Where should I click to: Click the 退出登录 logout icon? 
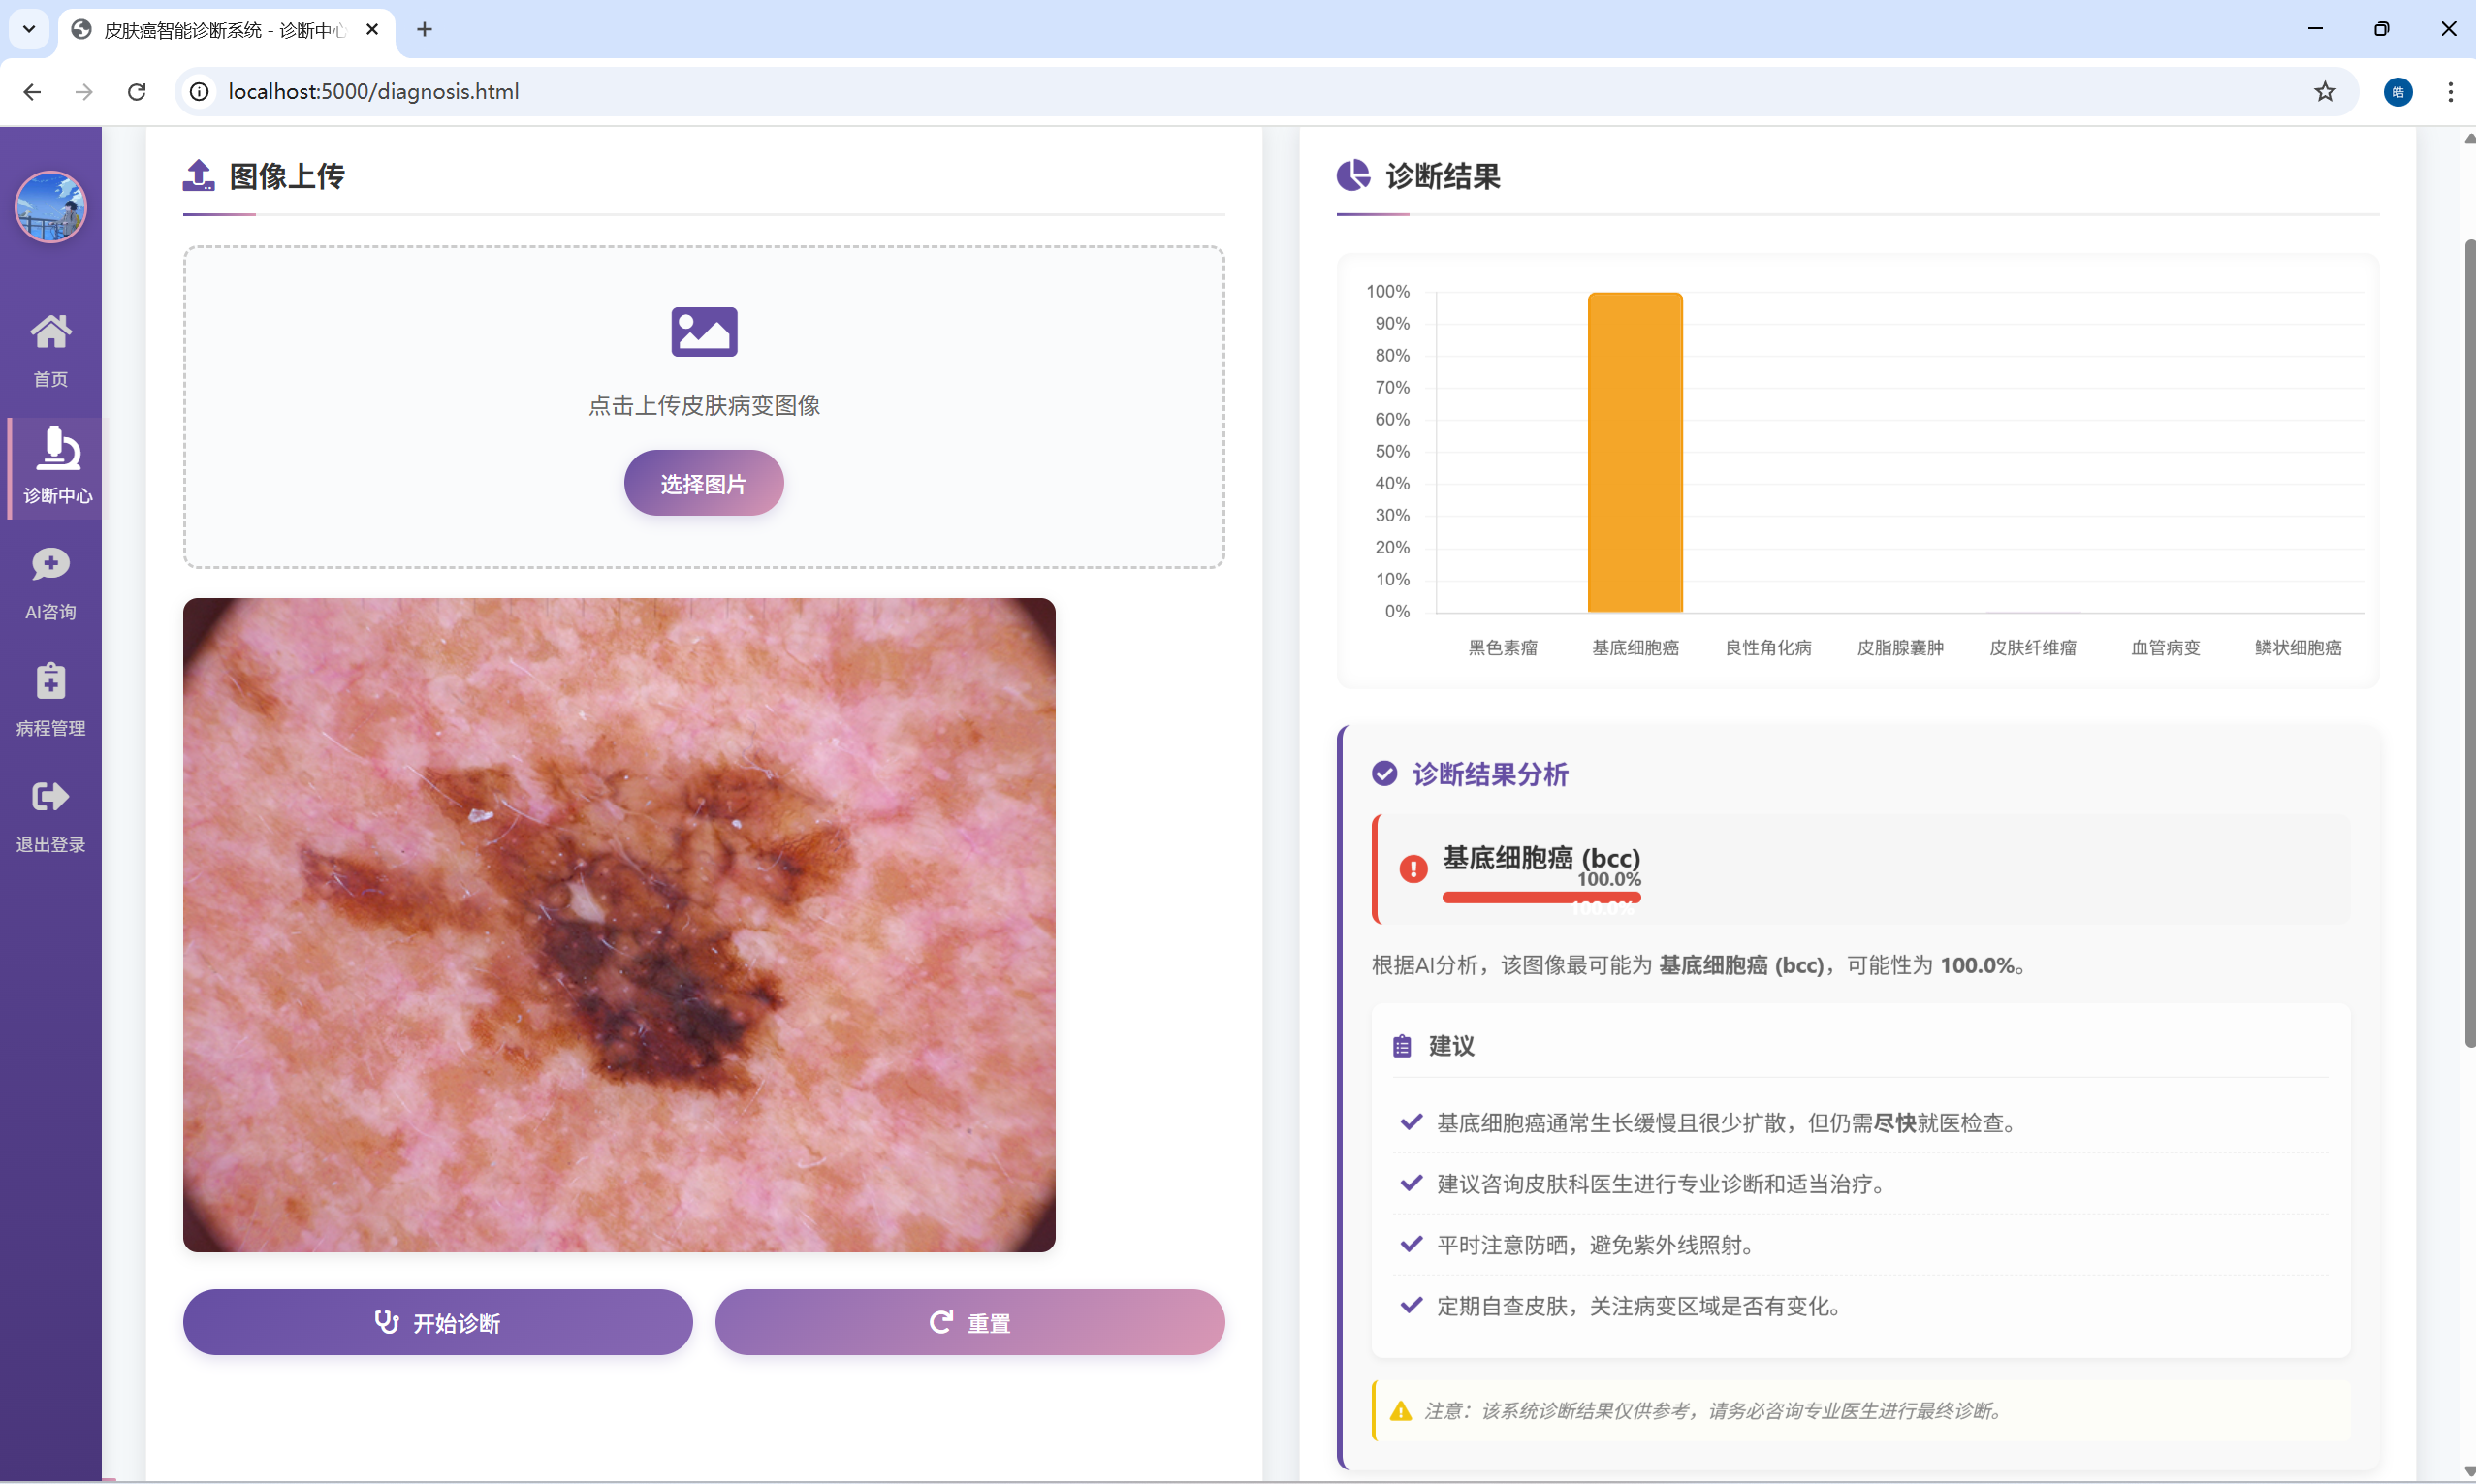pos(50,798)
